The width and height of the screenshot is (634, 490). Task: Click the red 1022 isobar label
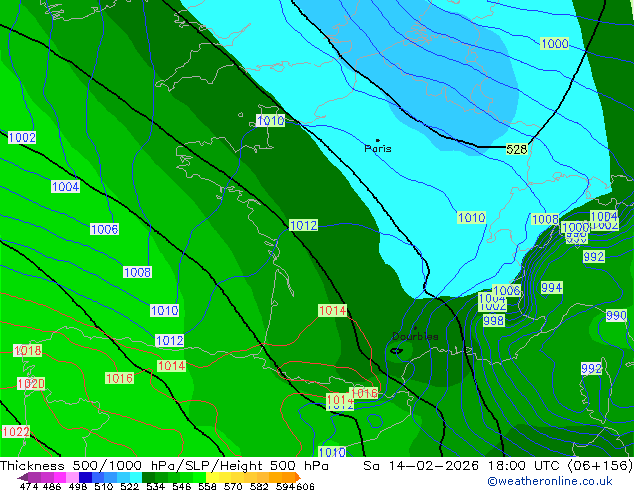click(16, 431)
